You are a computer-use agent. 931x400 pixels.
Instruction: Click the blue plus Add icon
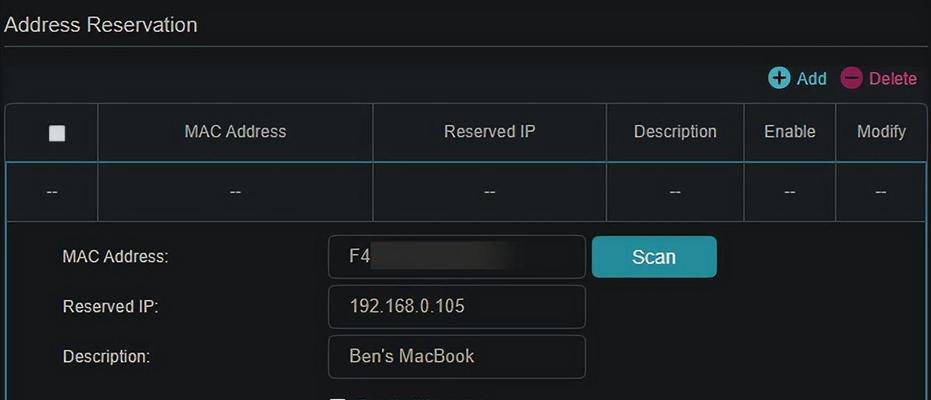[778, 78]
